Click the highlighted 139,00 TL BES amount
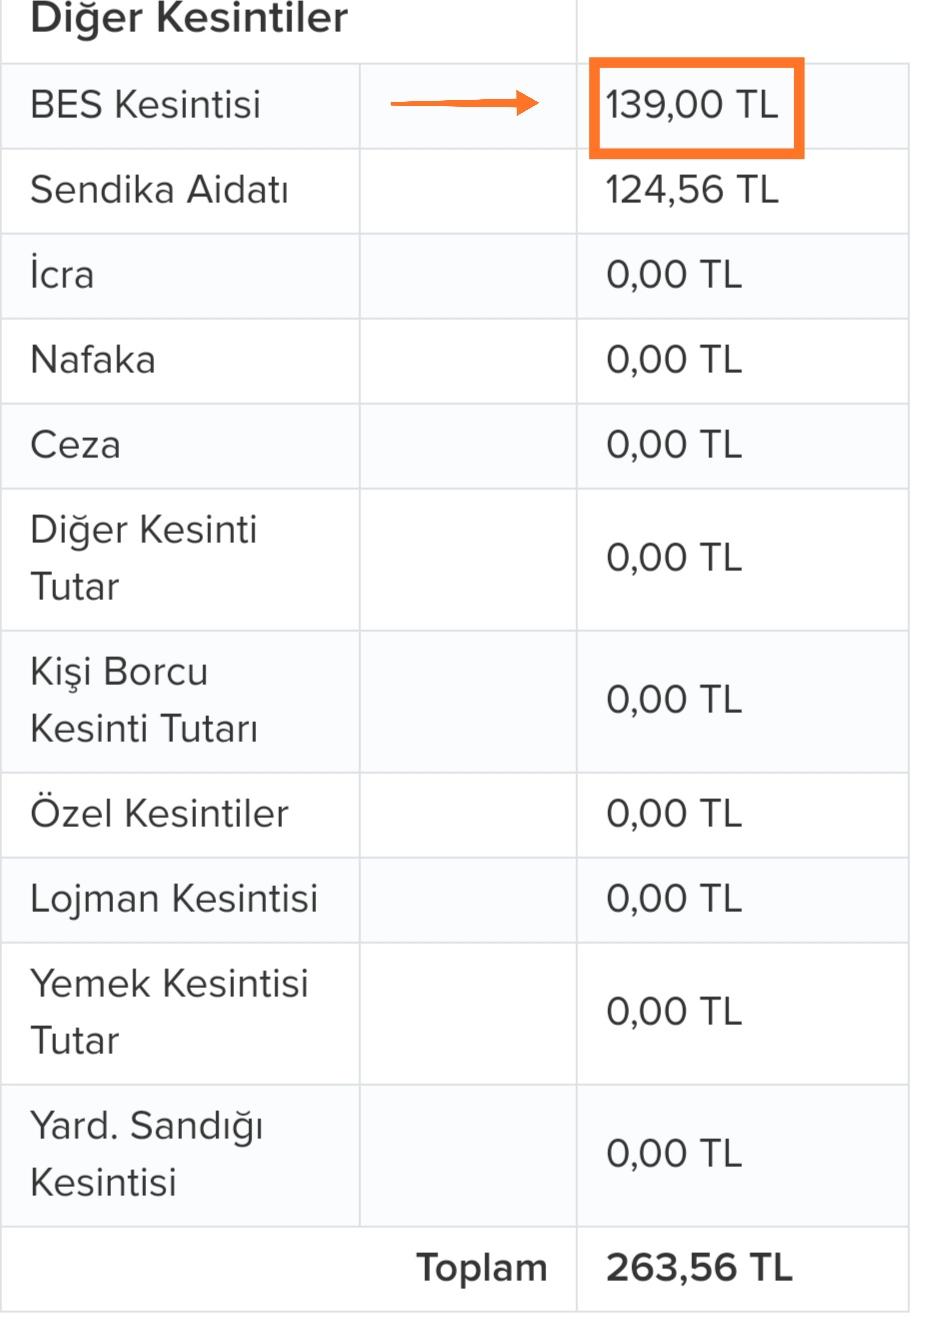This screenshot has width=943, height=1324. click(692, 104)
